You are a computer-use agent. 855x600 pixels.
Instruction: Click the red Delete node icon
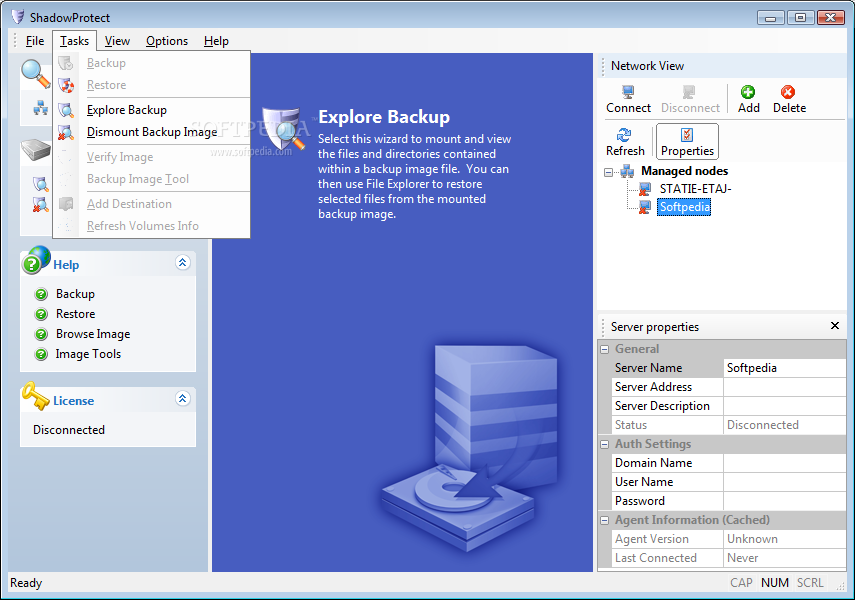tap(788, 92)
